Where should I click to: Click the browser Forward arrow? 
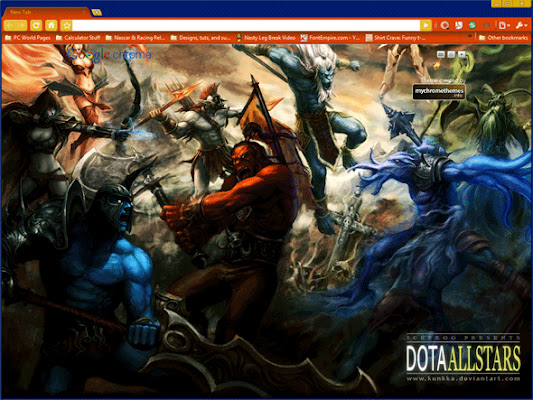pos(21,25)
